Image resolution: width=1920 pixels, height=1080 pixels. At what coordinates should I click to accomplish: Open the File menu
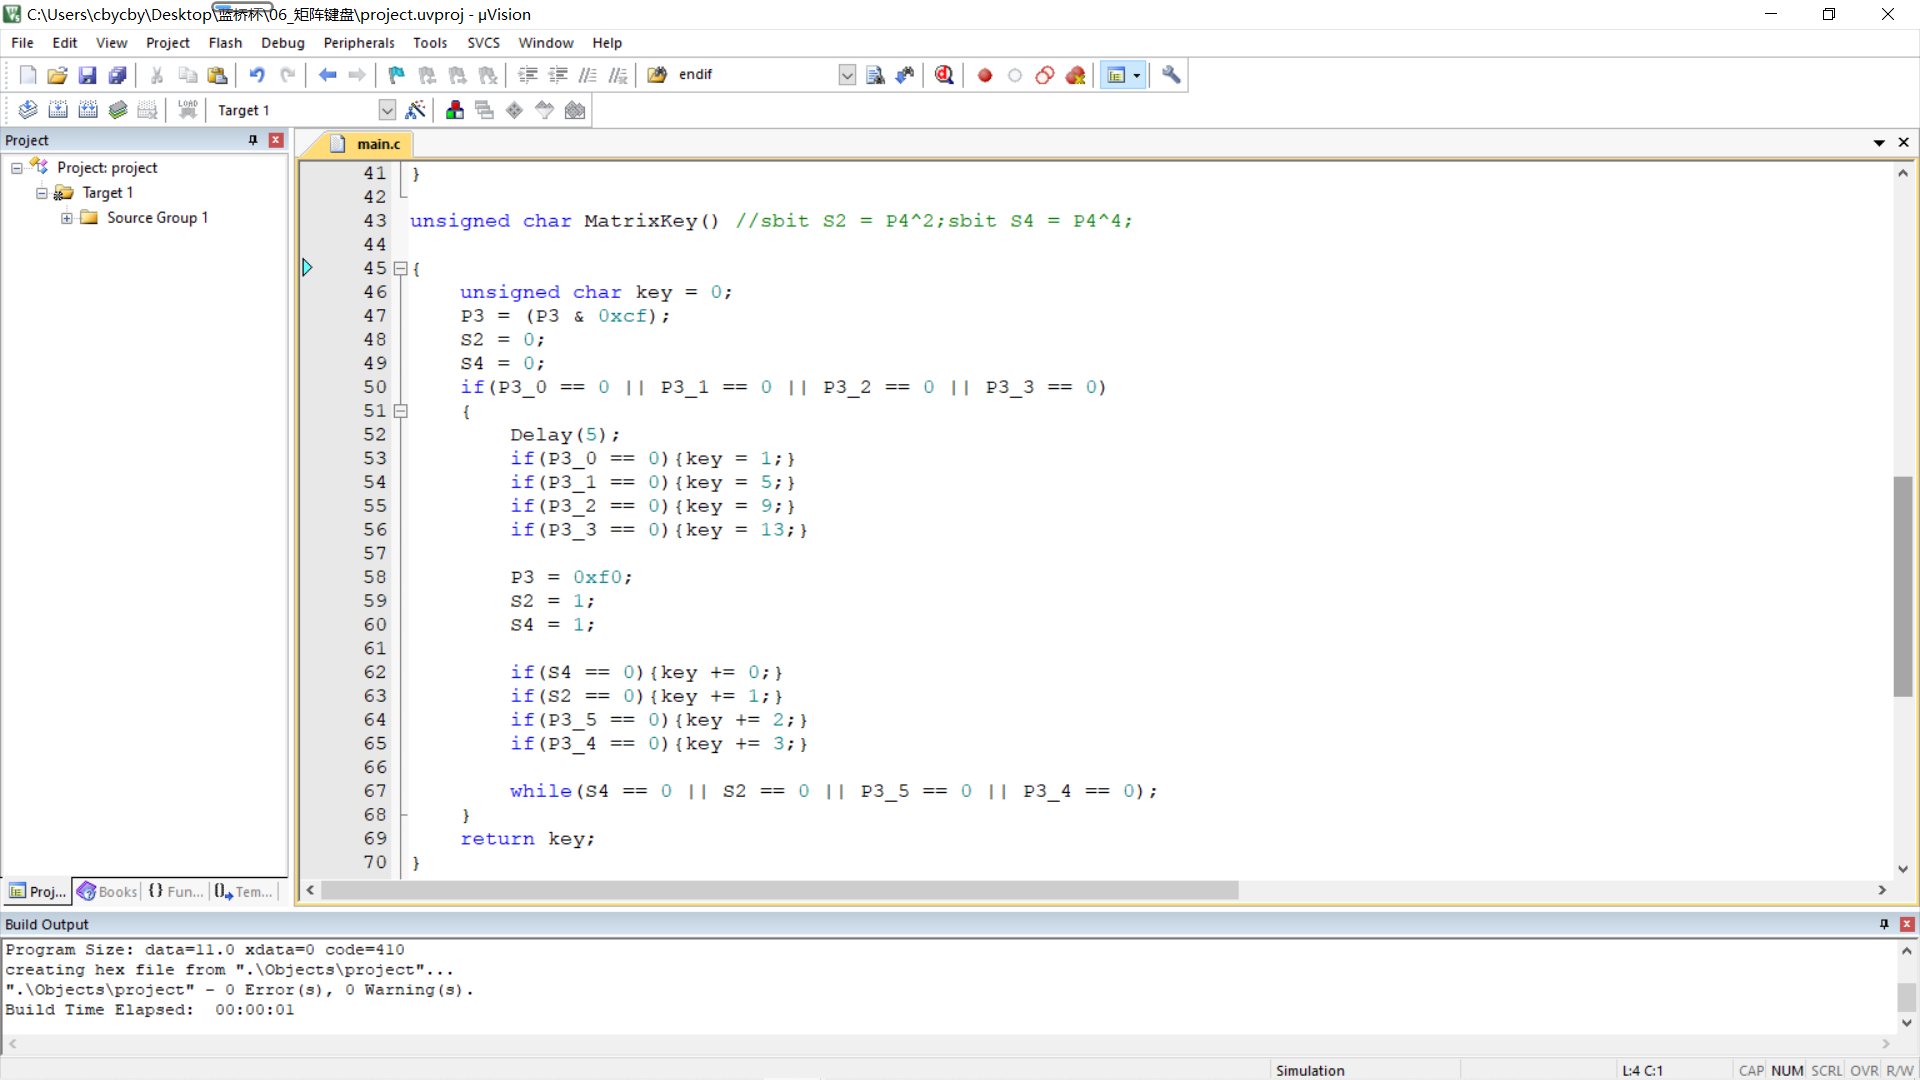click(x=22, y=43)
